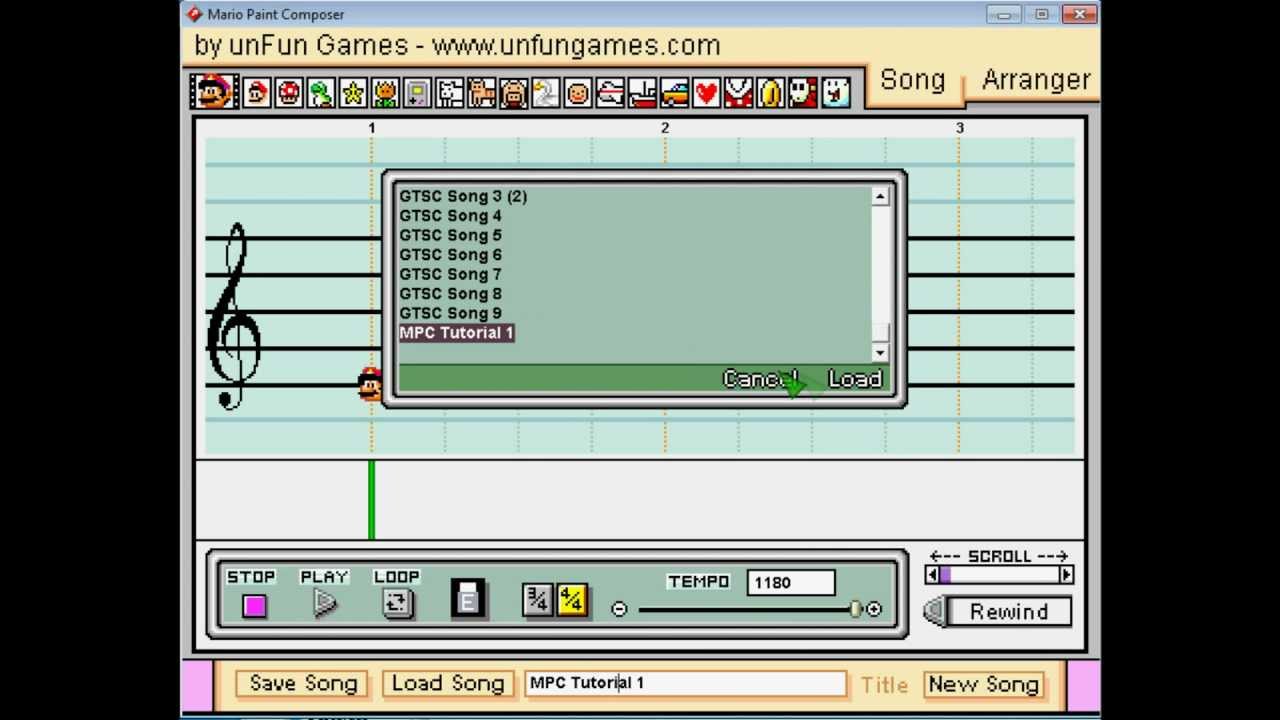The image size is (1280, 720).
Task: Click the pink Stop button
Action: [x=254, y=606]
